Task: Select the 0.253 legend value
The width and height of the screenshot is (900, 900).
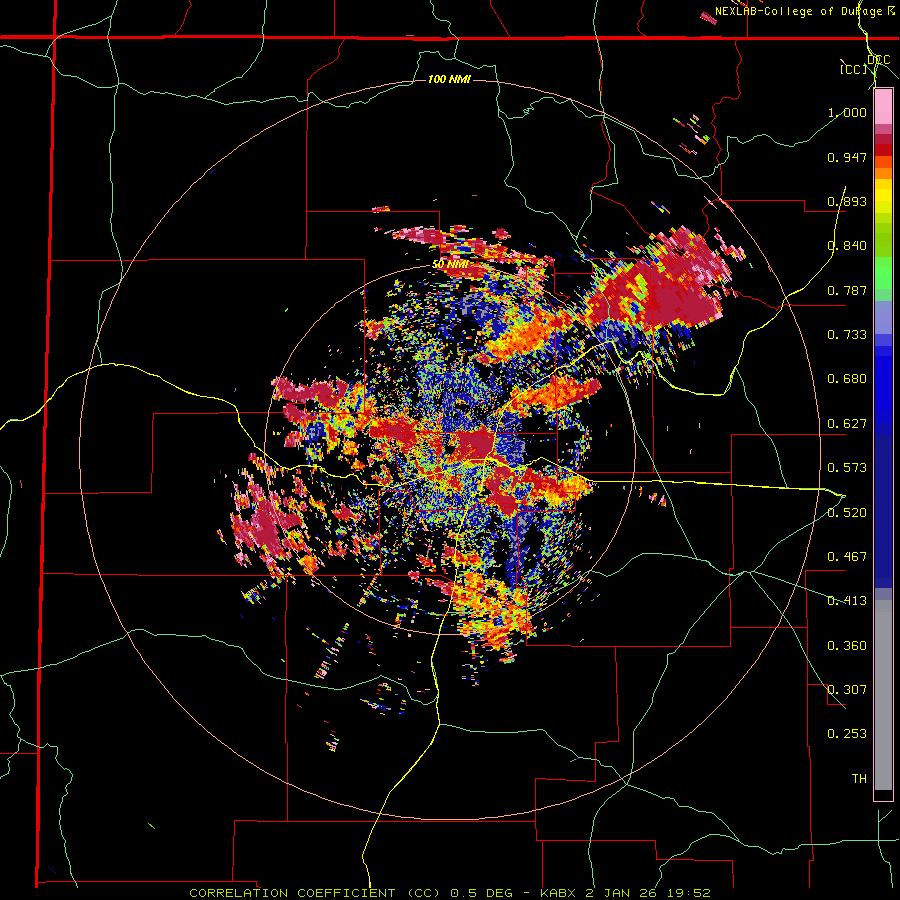Action: 847,734
